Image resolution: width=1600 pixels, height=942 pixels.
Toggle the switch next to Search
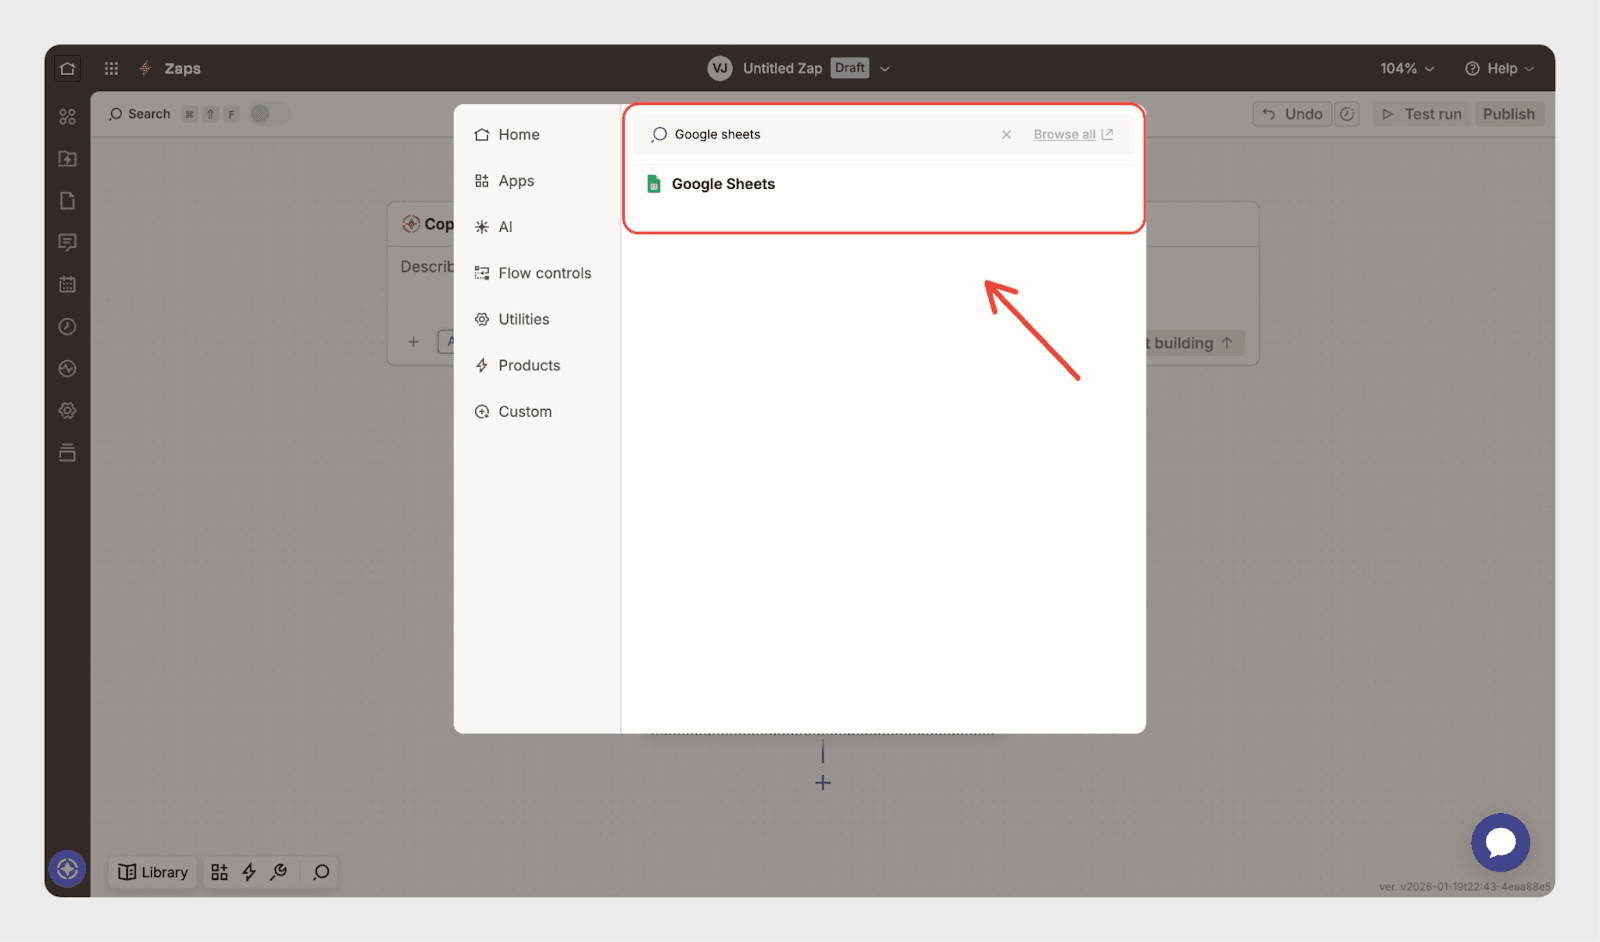tap(266, 114)
